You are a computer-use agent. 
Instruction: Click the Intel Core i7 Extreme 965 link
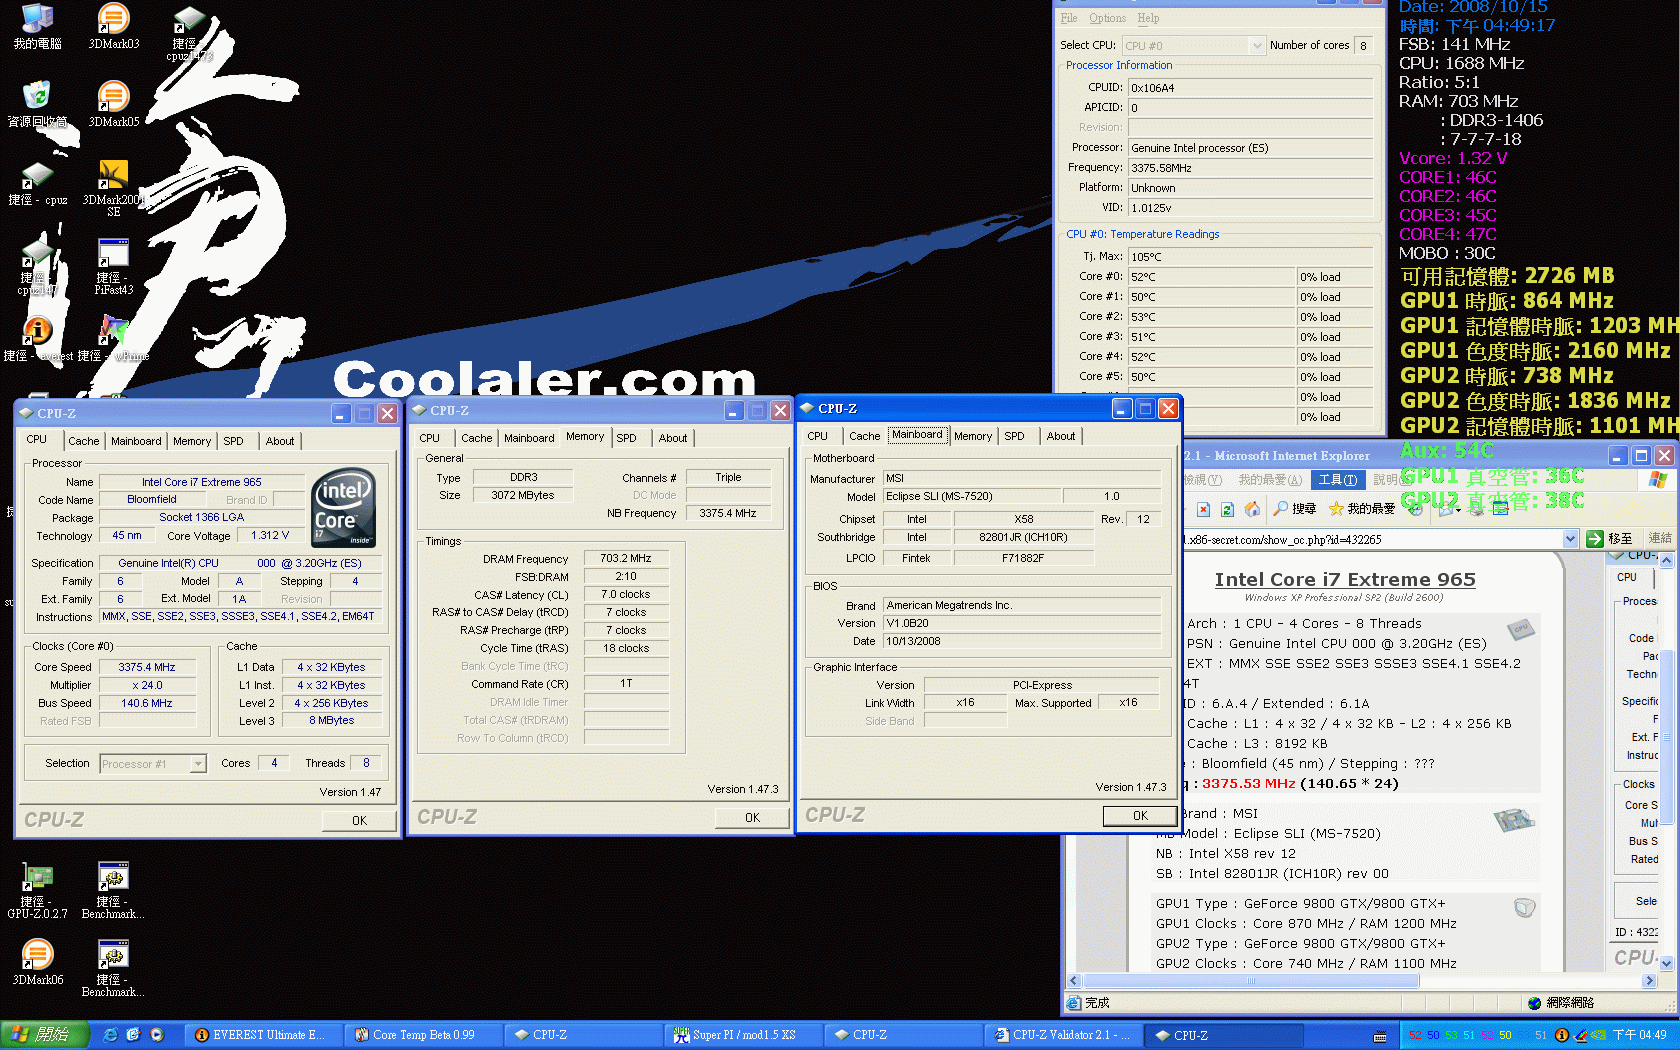point(1345,579)
